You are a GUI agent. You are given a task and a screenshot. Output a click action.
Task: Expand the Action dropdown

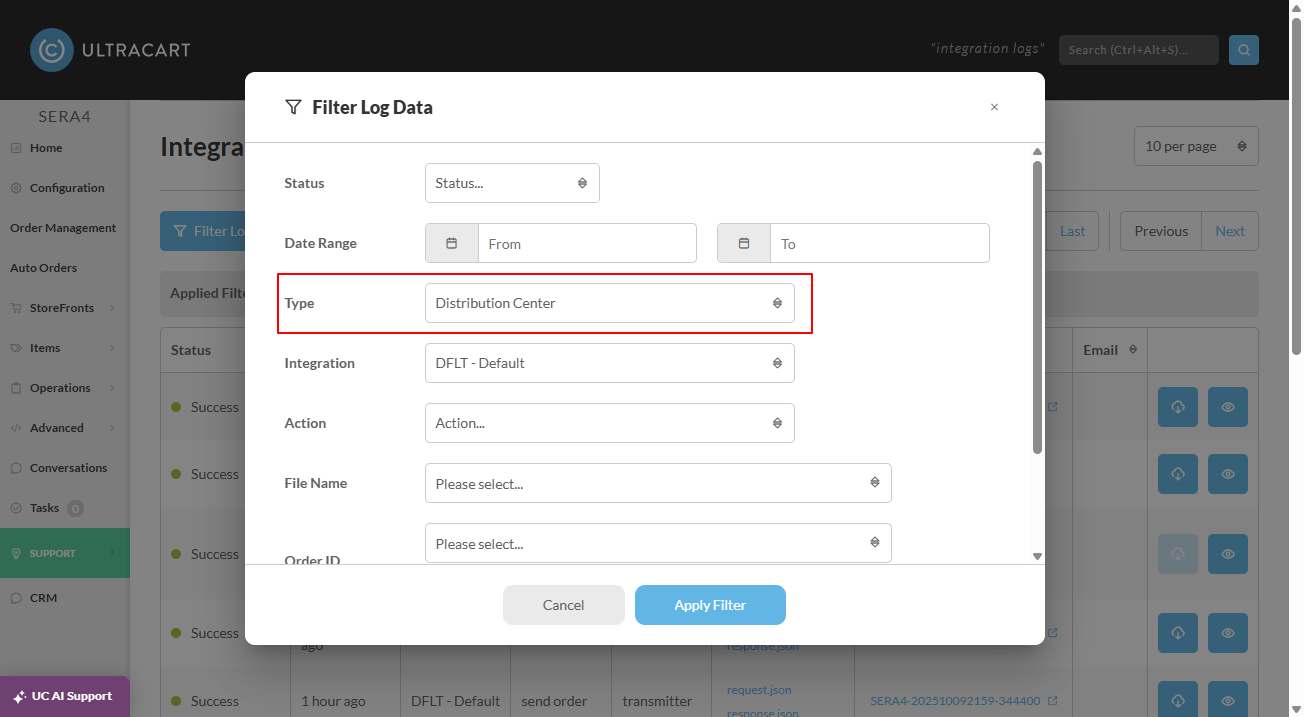coord(610,423)
